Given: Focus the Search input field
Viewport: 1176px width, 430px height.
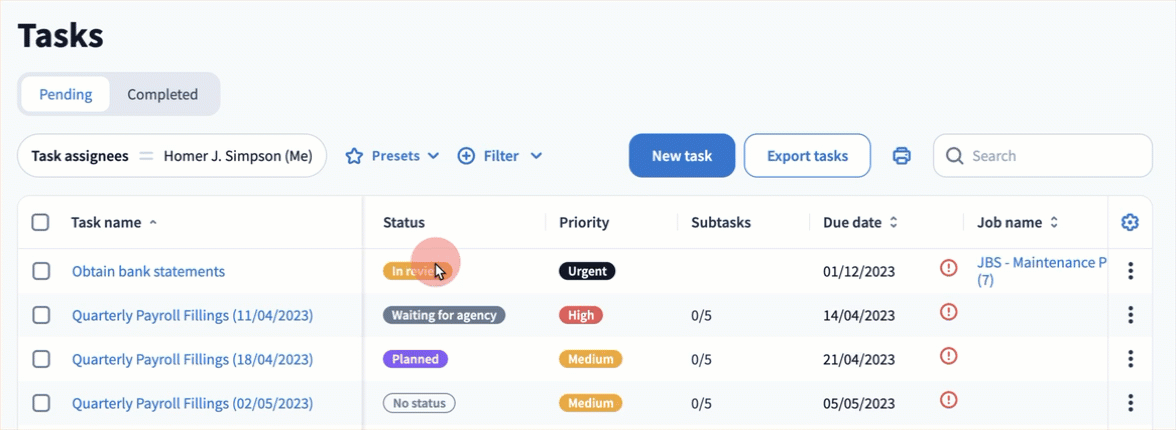Looking at the screenshot, I should click(1055, 156).
